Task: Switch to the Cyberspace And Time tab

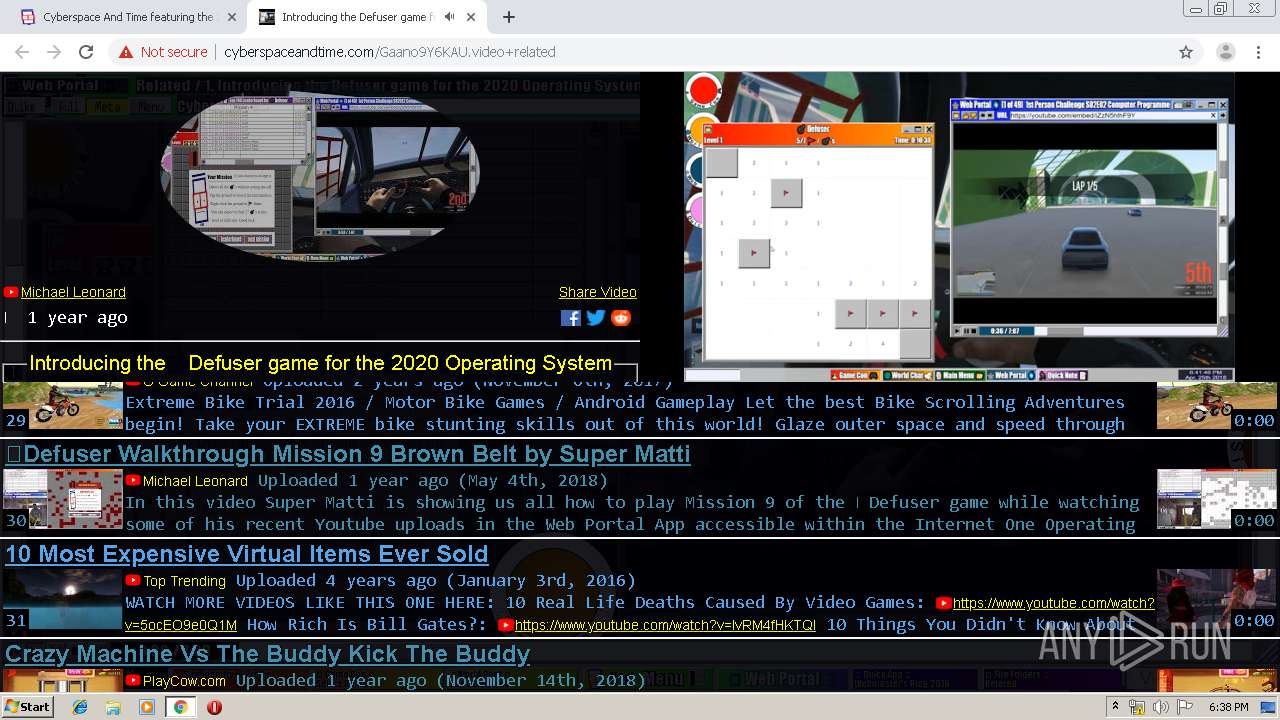Action: (x=128, y=17)
